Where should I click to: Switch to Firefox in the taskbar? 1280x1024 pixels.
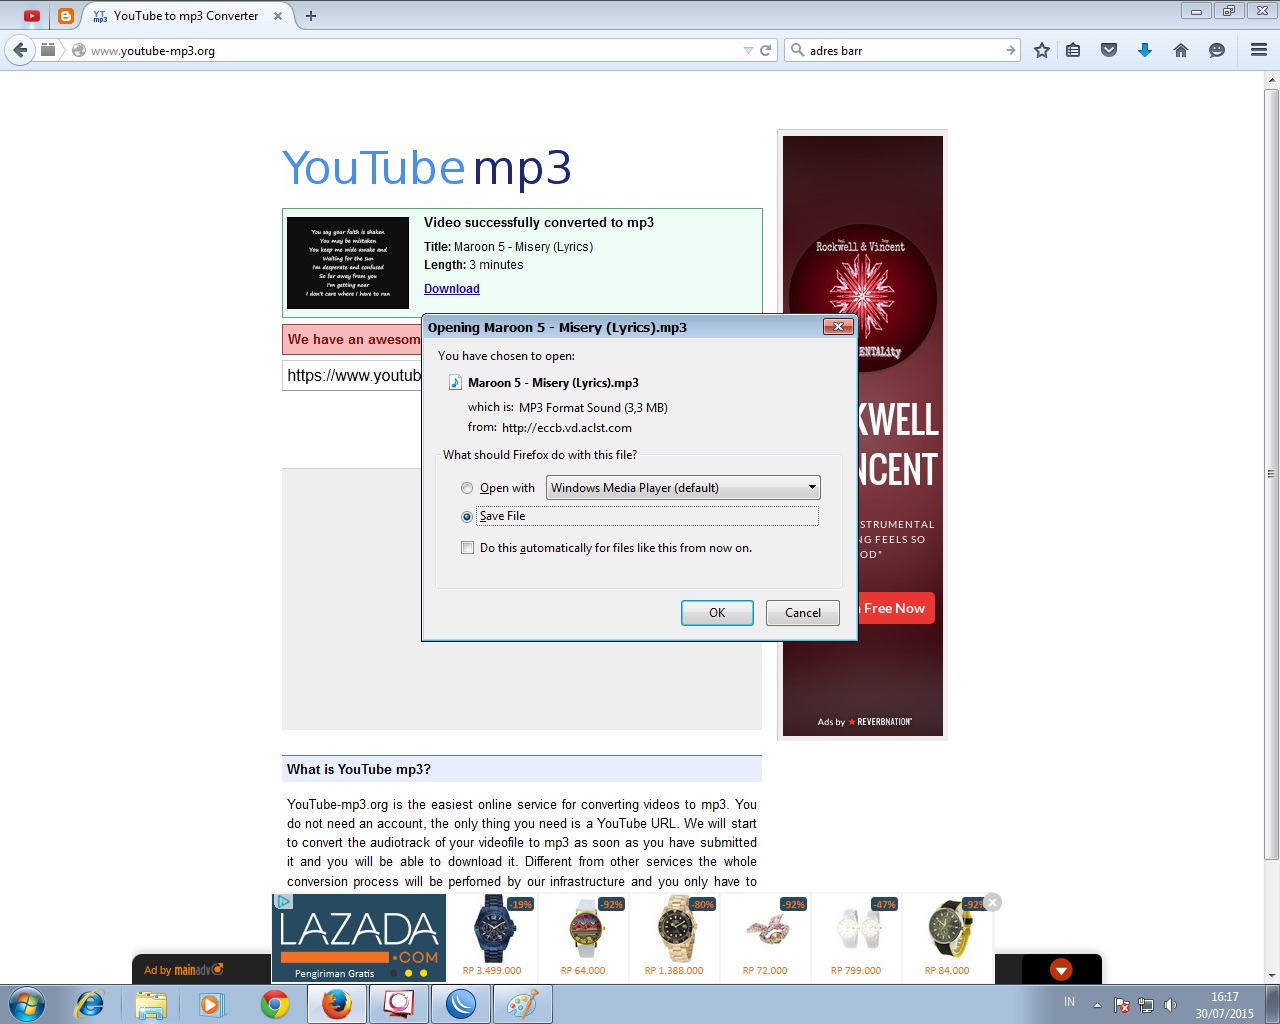[336, 1004]
